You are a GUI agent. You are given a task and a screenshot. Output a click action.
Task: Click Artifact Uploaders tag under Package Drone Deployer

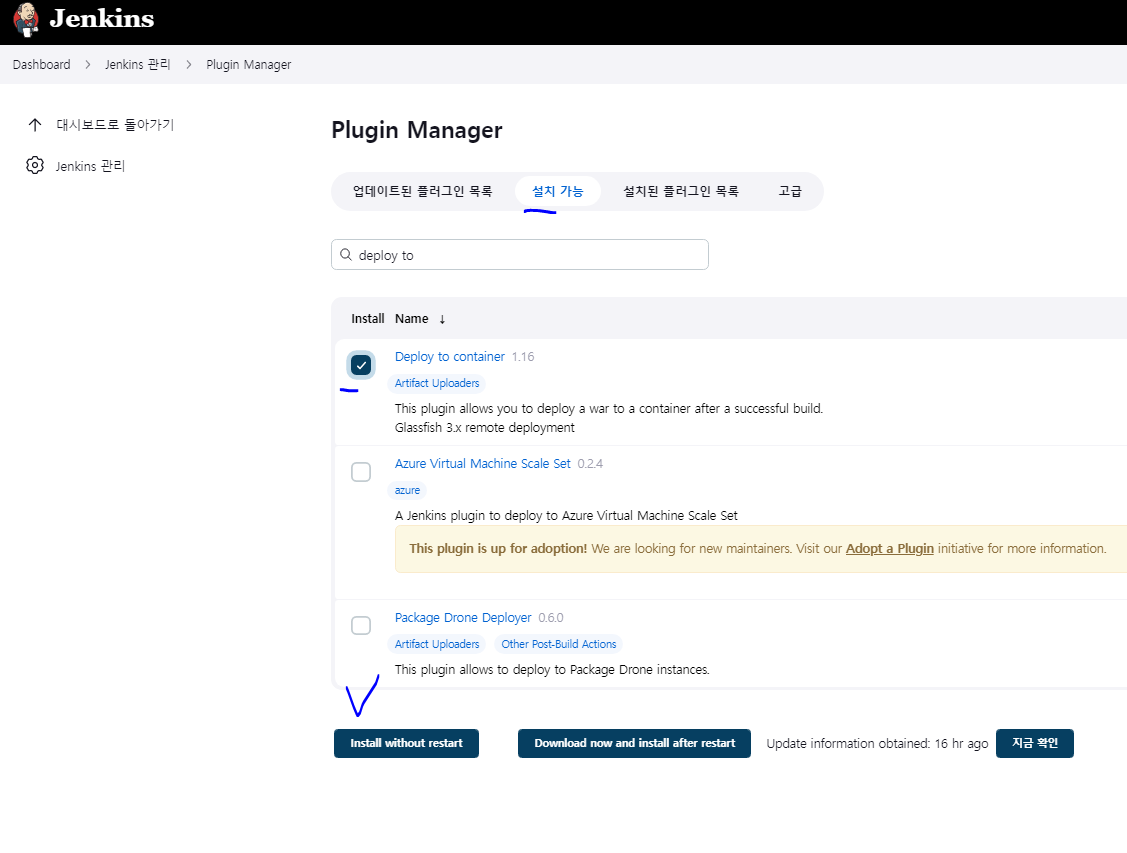[x=437, y=644]
